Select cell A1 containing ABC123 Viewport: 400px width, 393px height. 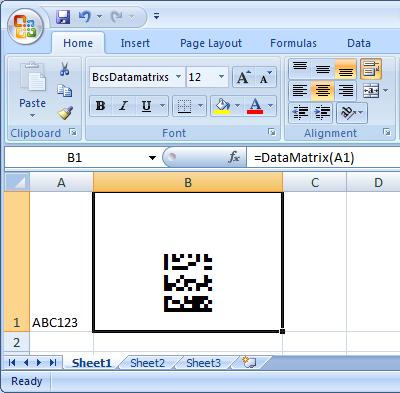tap(61, 262)
